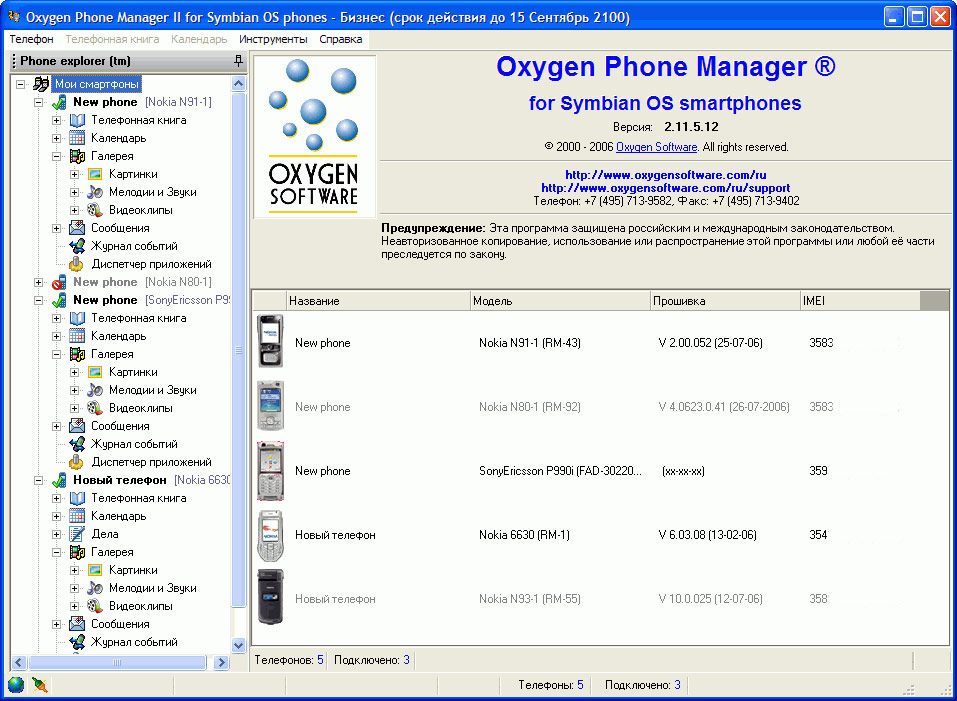This screenshot has width=957, height=701.
Task: Open calendar icon under Nokia 6630
Action: point(77,516)
